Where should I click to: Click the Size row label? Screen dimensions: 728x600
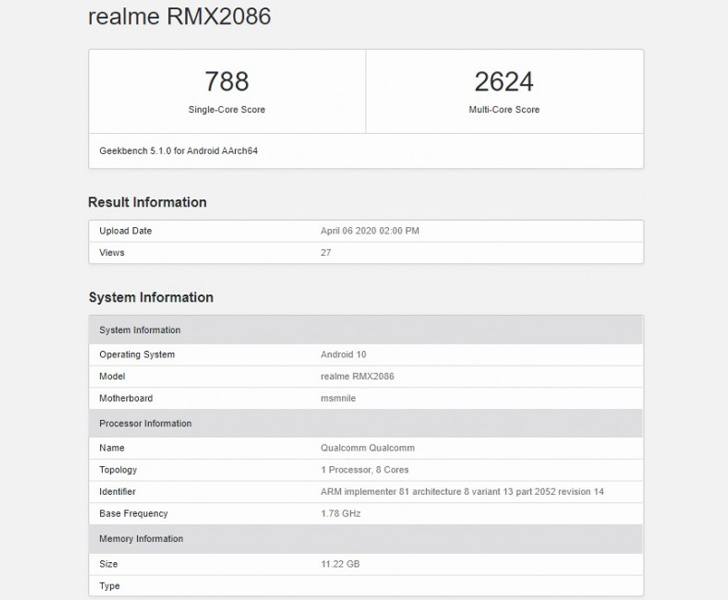(108, 564)
